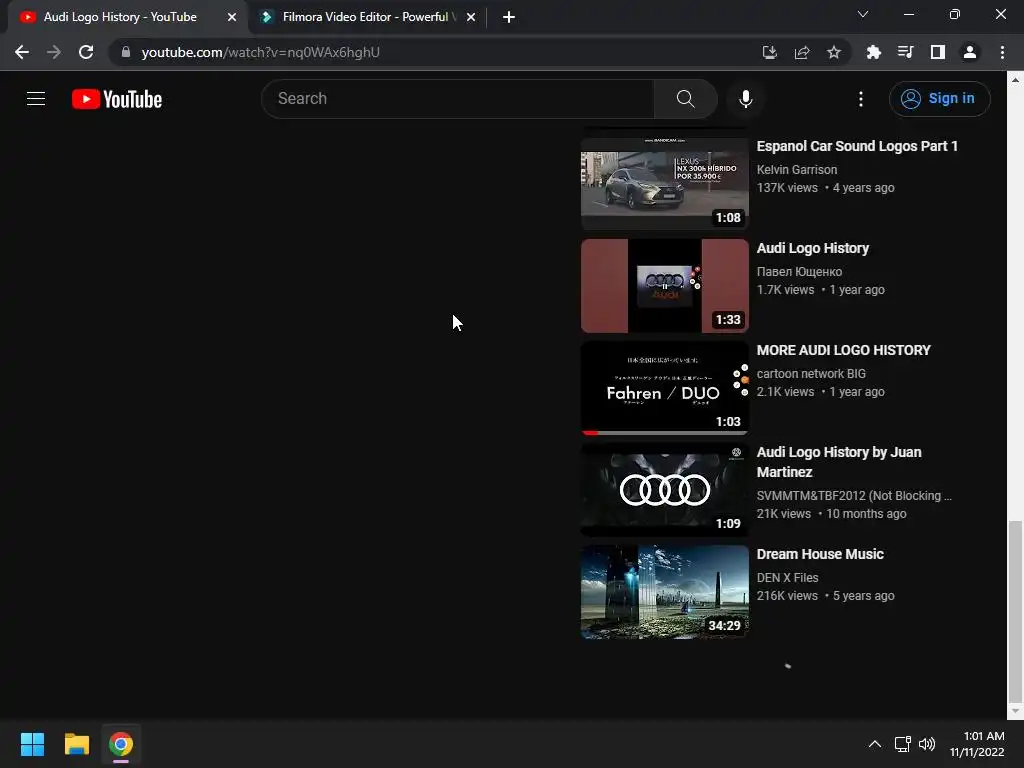Open Chrome three-dot menu
Image resolution: width=1024 pixels, height=768 pixels.
(x=1002, y=52)
